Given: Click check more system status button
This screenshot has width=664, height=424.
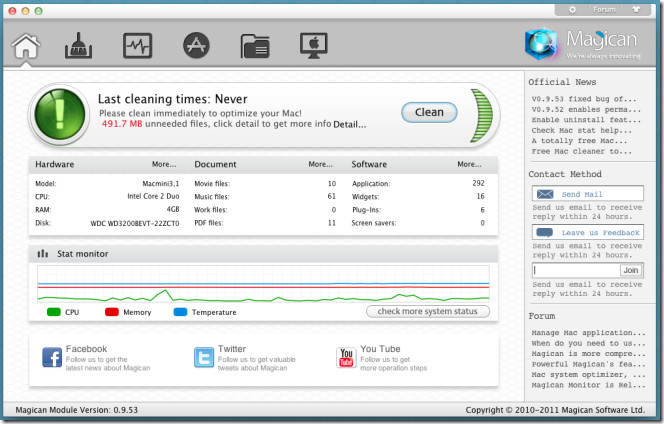Looking at the screenshot, I should [x=427, y=312].
